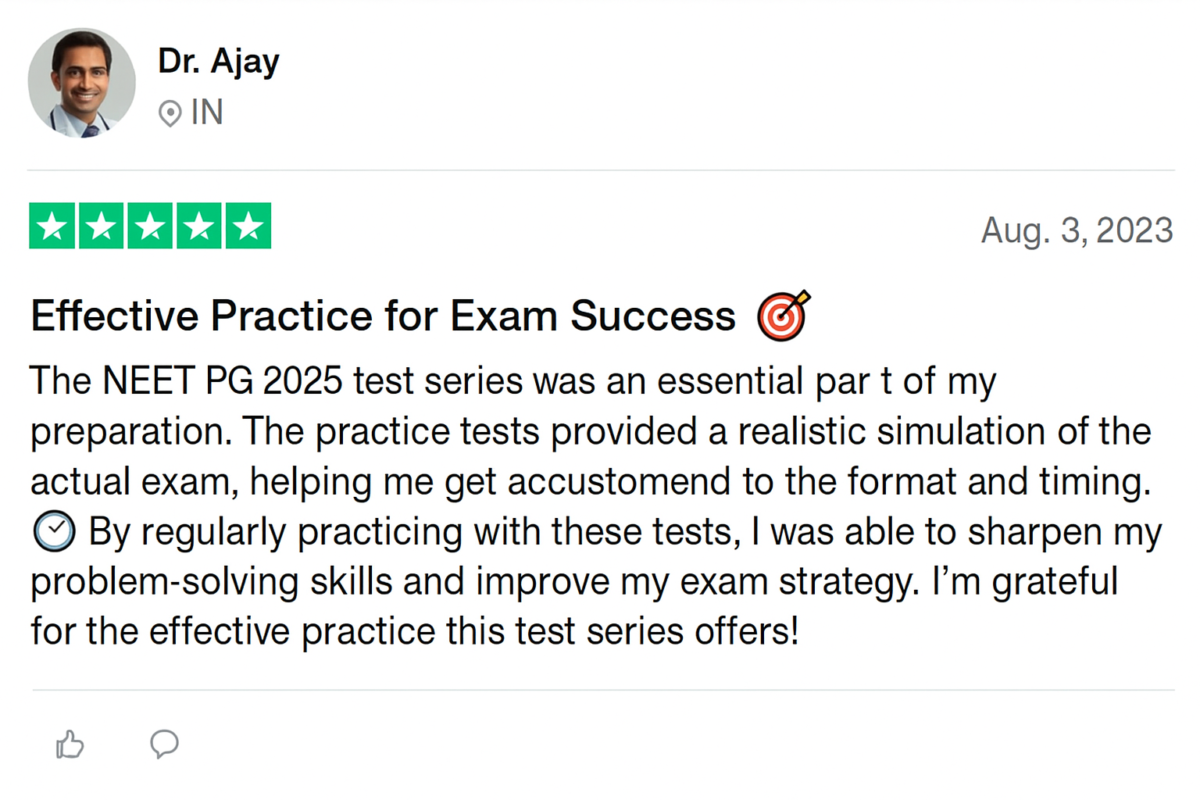
Task: Click line starting preparation. The practice tests
Action: pos(591,433)
